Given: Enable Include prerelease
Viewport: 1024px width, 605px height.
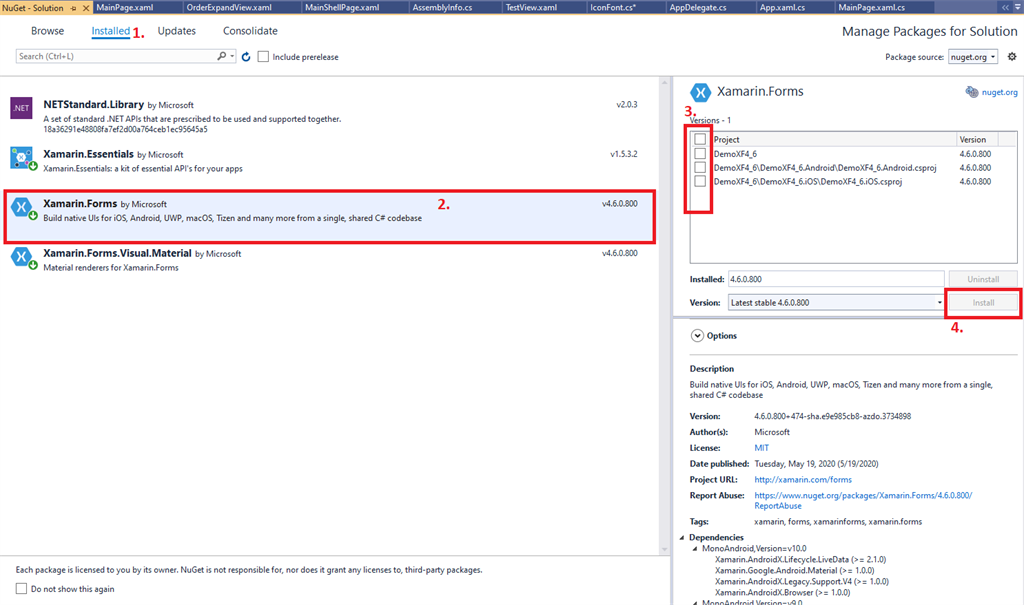Looking at the screenshot, I should coord(264,57).
